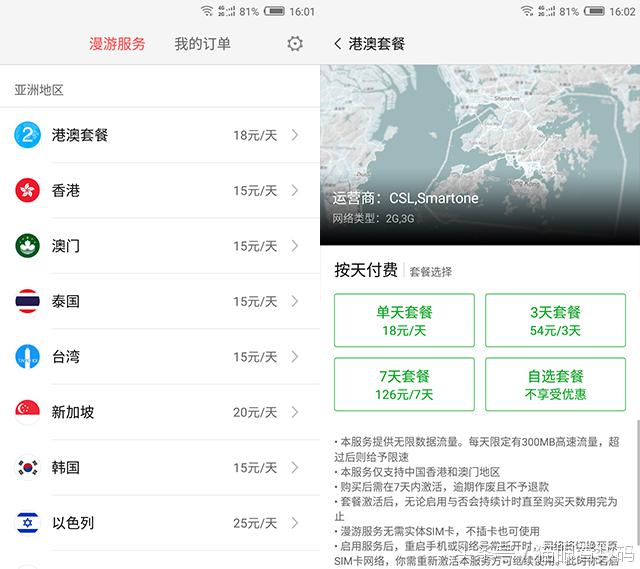Open the chevron on the 以色列 row

click(x=295, y=523)
